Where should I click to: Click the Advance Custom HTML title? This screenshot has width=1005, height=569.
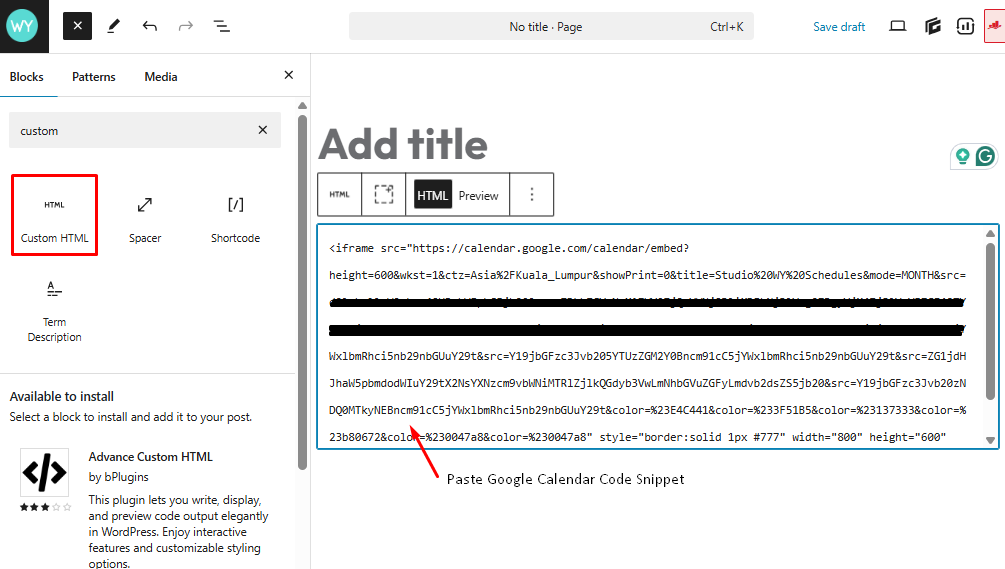[151, 457]
